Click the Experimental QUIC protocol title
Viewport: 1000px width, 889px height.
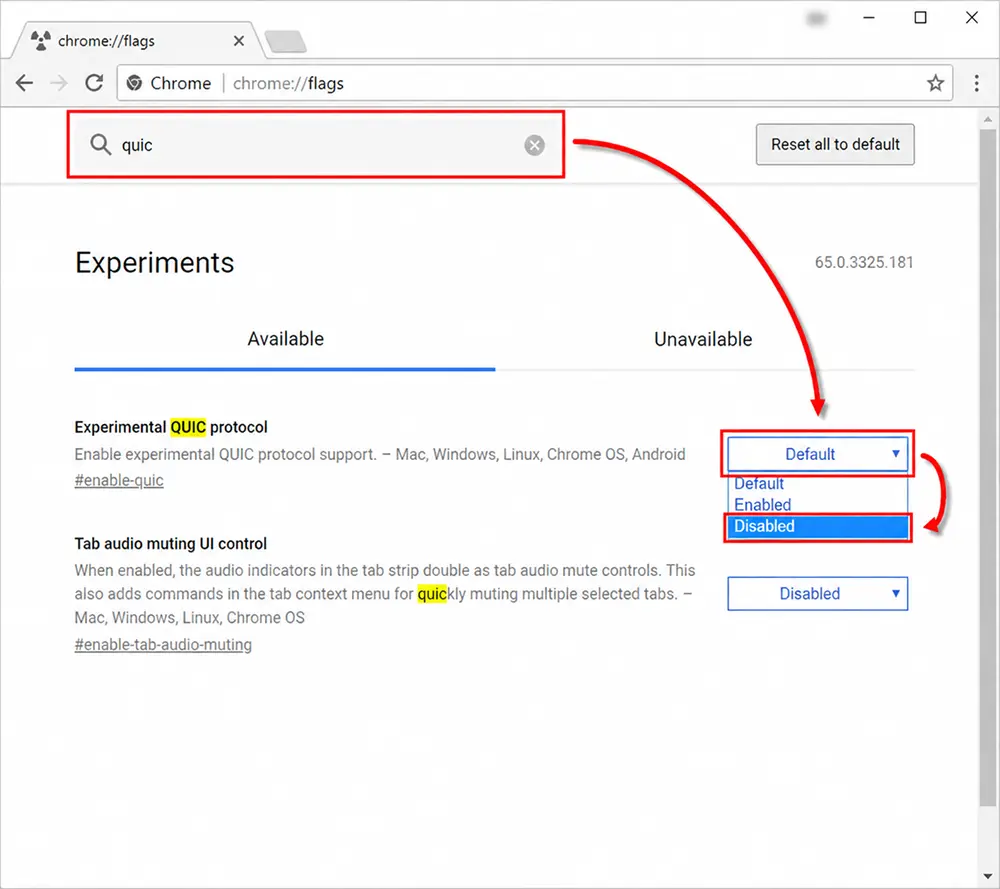click(171, 427)
